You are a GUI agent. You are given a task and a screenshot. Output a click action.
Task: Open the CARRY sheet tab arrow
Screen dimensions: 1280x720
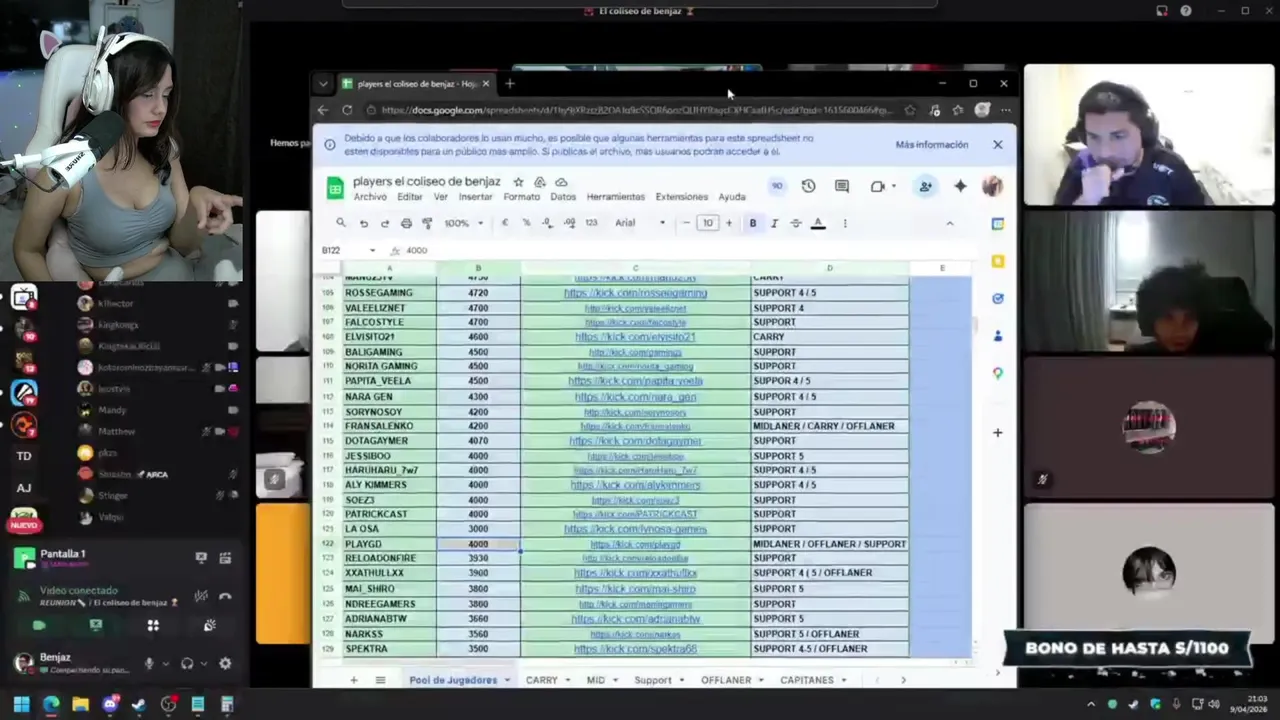pyautogui.click(x=567, y=680)
